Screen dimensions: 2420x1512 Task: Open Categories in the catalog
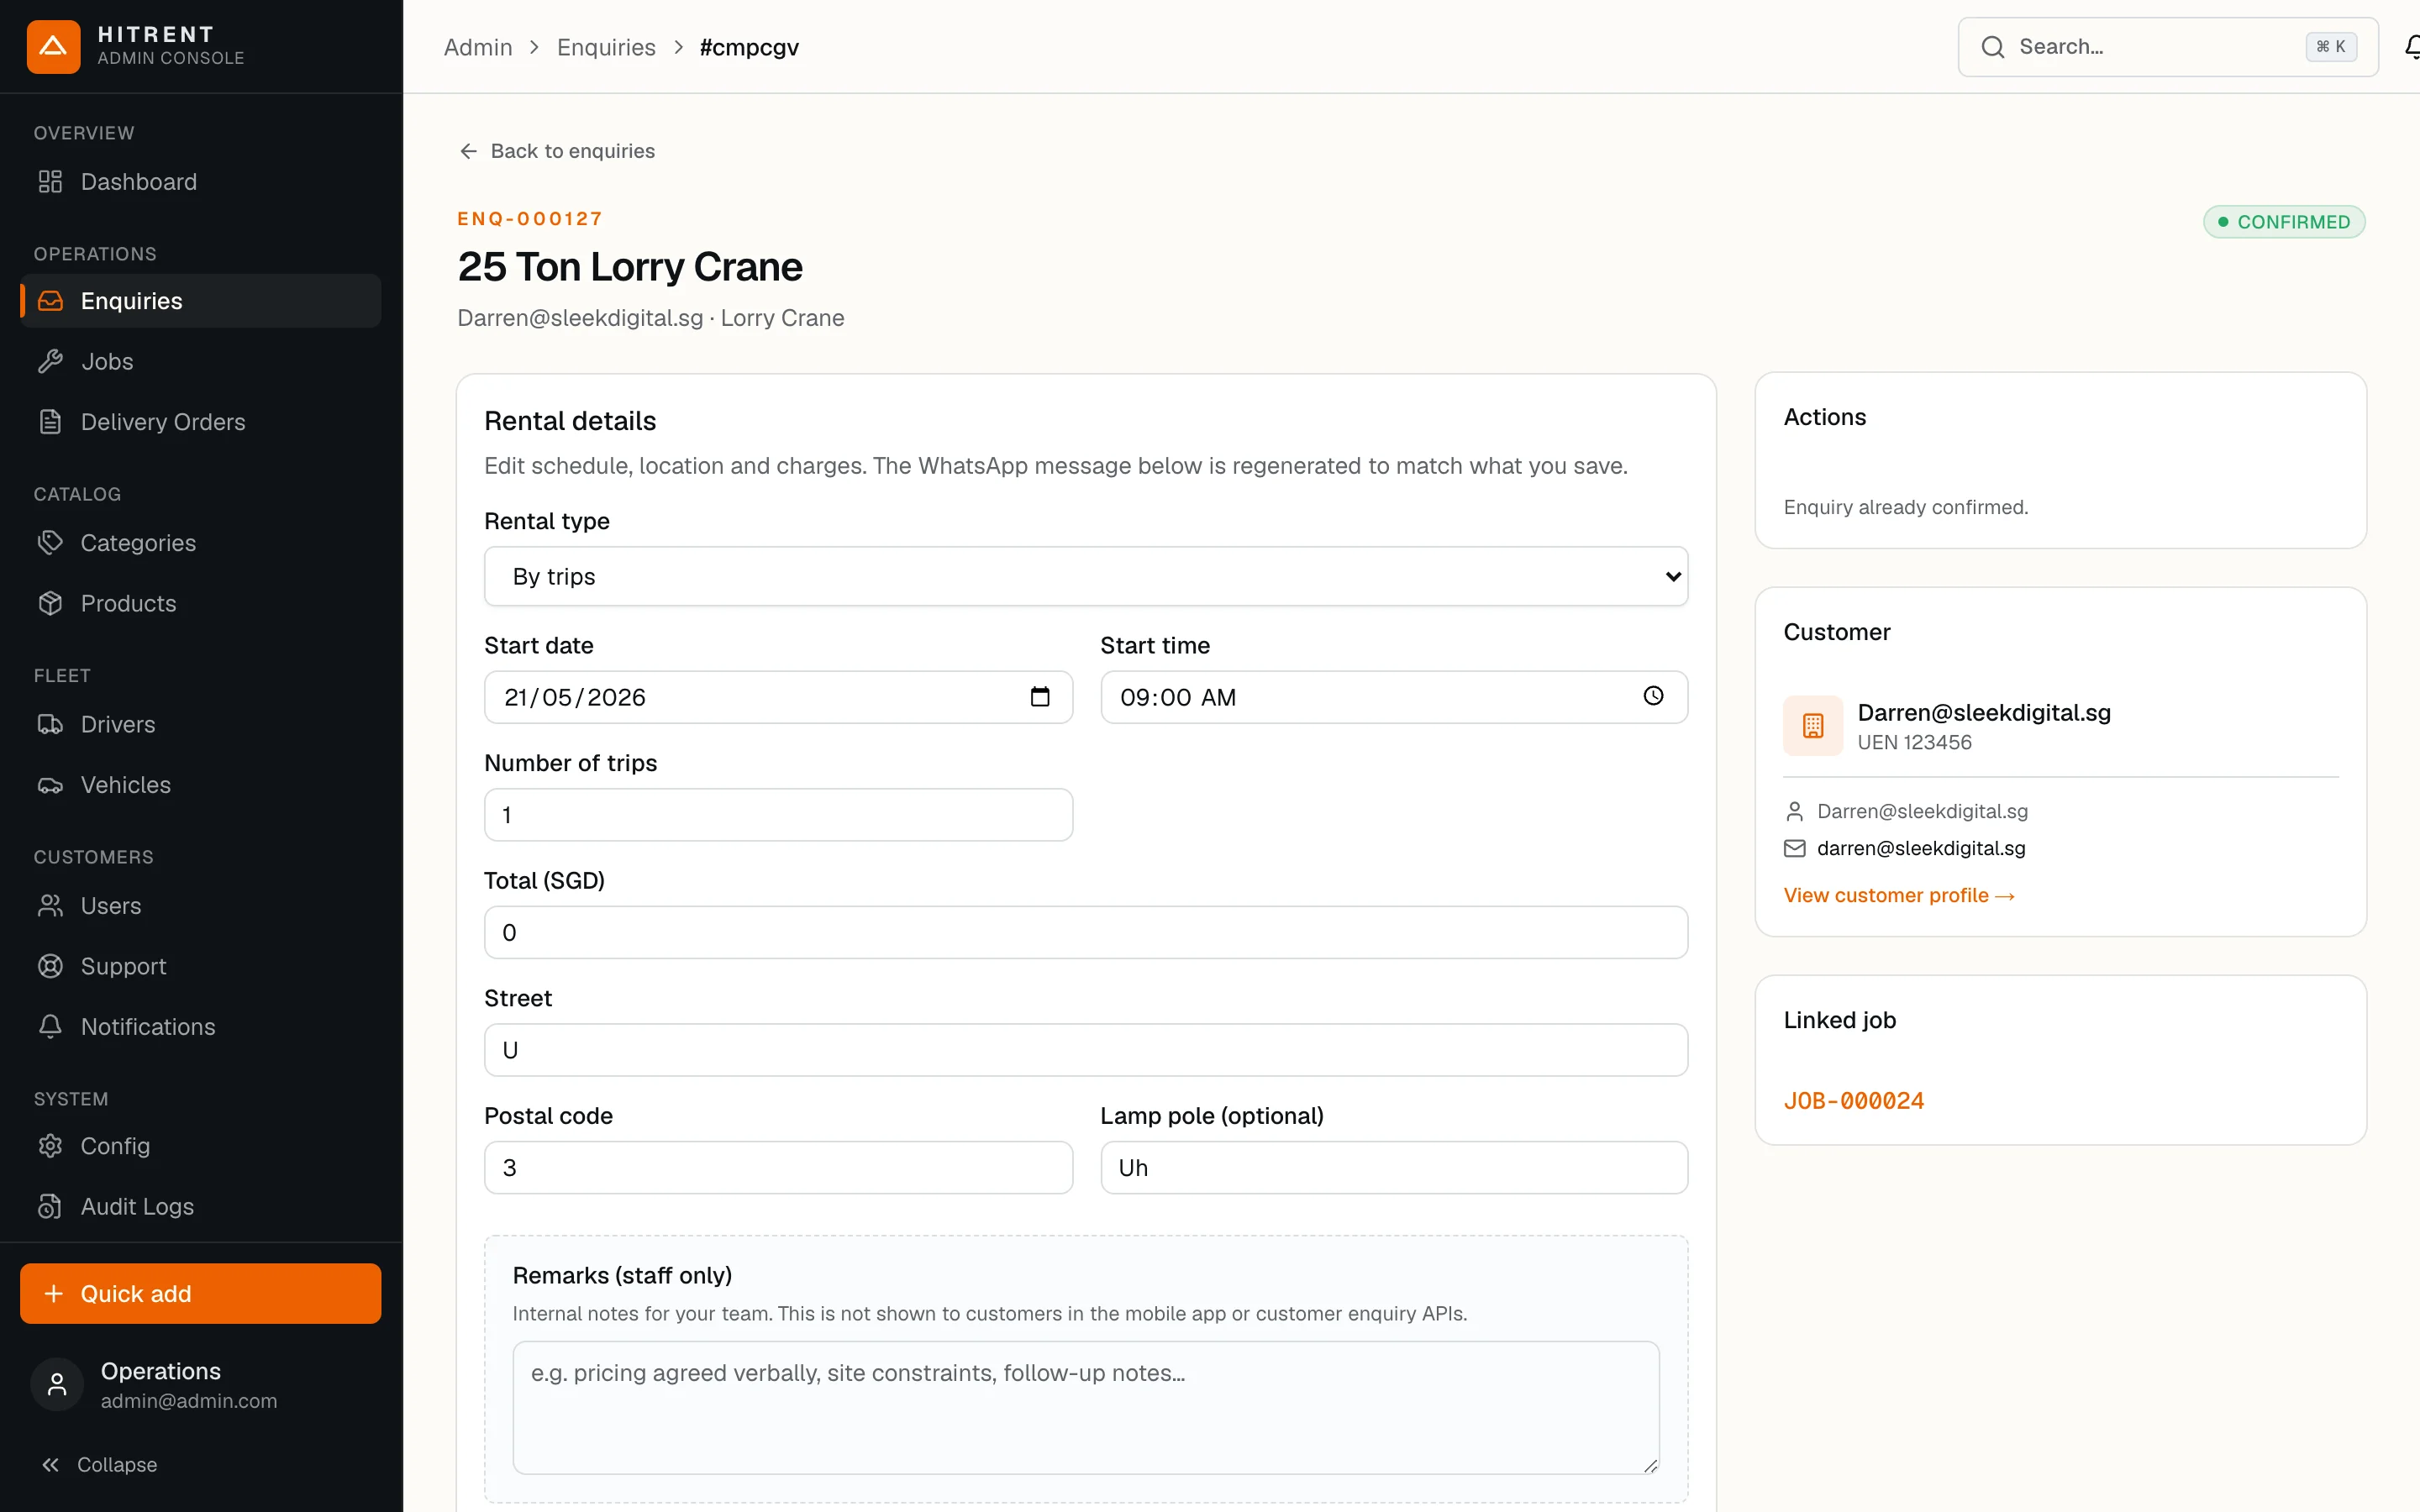200,542
